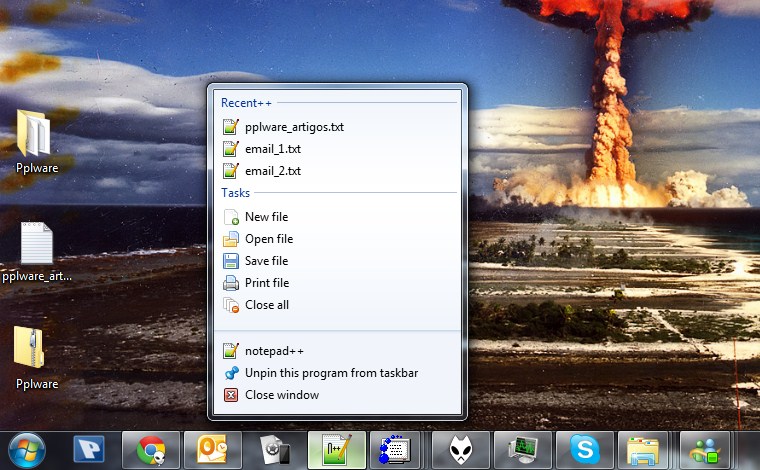Open email_2.txt from the Recent list
Image resolution: width=760 pixels, height=470 pixels.
(337, 171)
